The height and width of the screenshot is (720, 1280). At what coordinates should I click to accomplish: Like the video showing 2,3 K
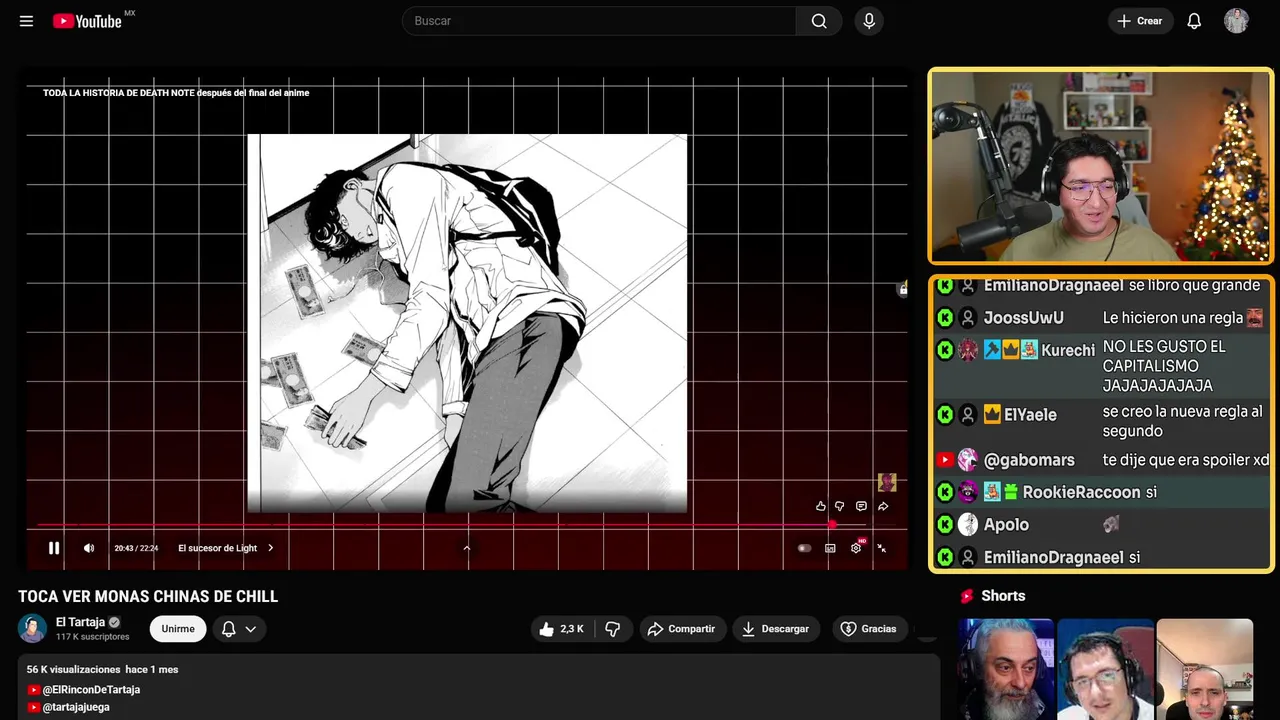point(561,629)
